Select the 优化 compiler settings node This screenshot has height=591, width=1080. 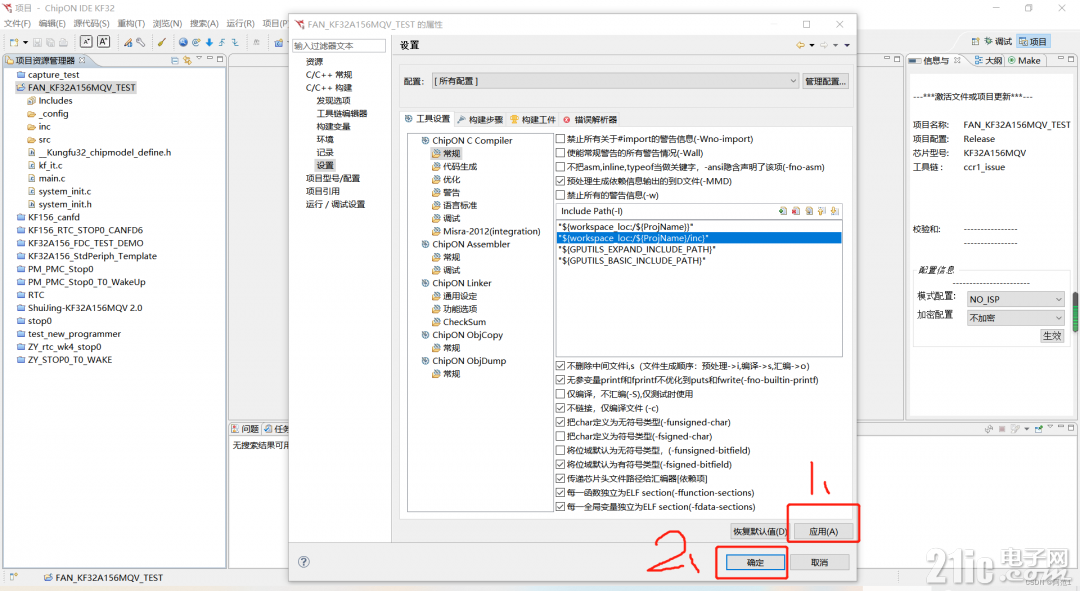tap(446, 180)
